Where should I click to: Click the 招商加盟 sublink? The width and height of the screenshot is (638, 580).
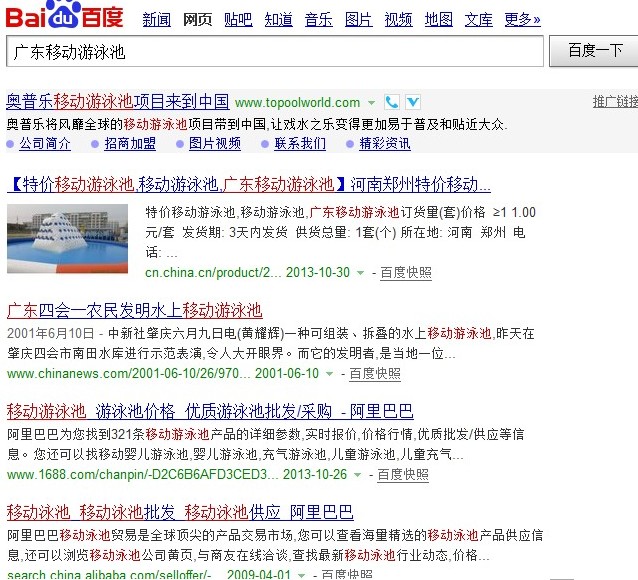tap(130, 144)
